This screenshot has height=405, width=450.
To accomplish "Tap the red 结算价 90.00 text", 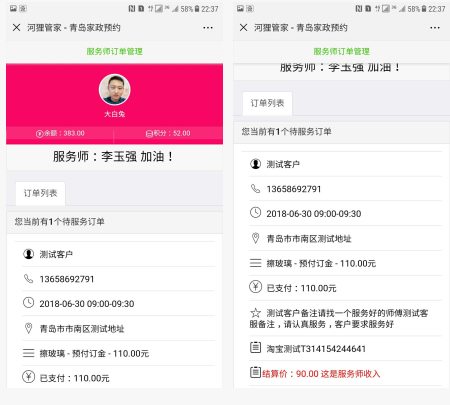I will 321,374.
